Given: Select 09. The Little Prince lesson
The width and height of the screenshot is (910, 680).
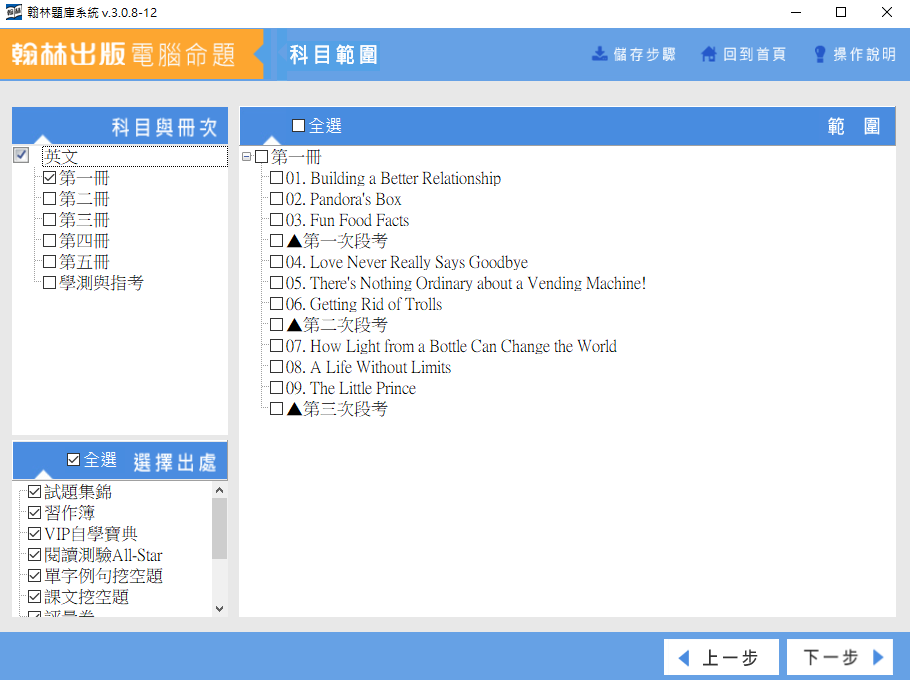Looking at the screenshot, I should coord(362,388).
